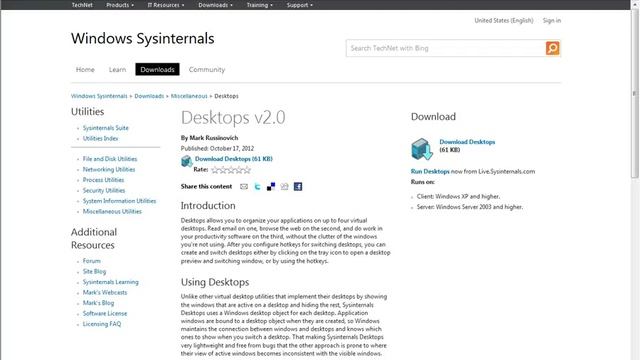Share this page via the email envelope icon

click(x=244, y=187)
